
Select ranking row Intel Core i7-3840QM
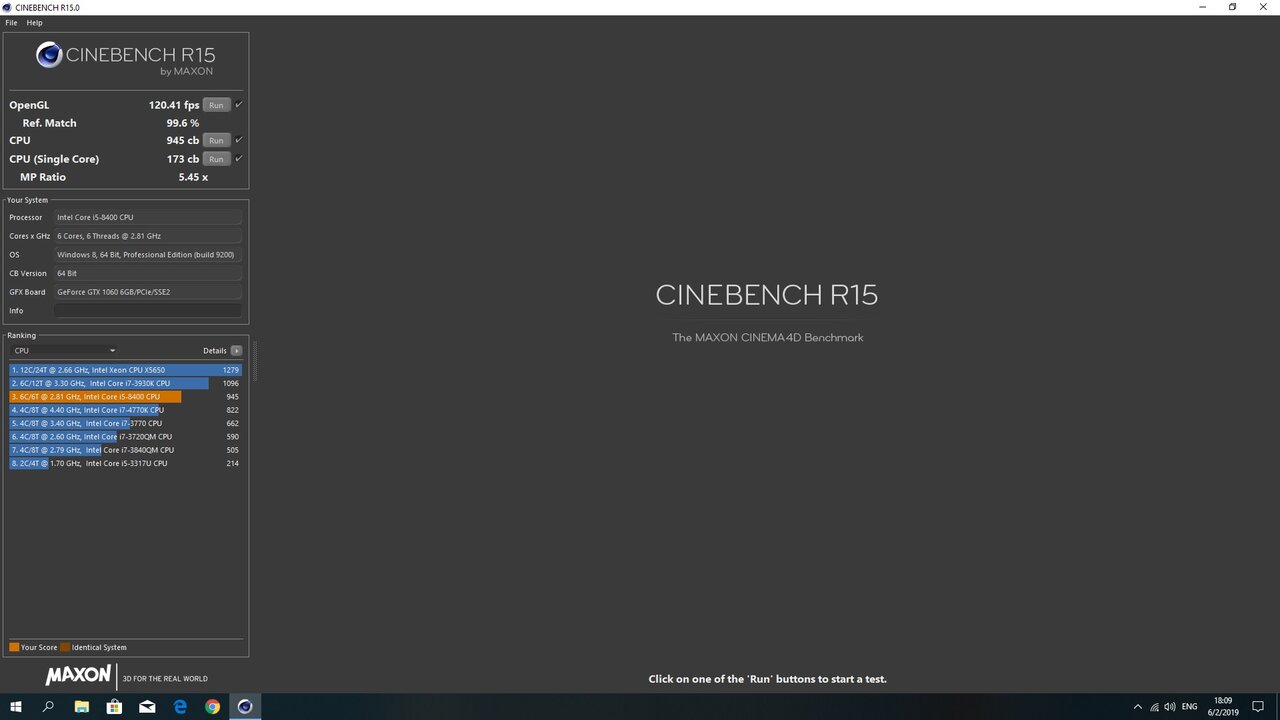click(125, 450)
